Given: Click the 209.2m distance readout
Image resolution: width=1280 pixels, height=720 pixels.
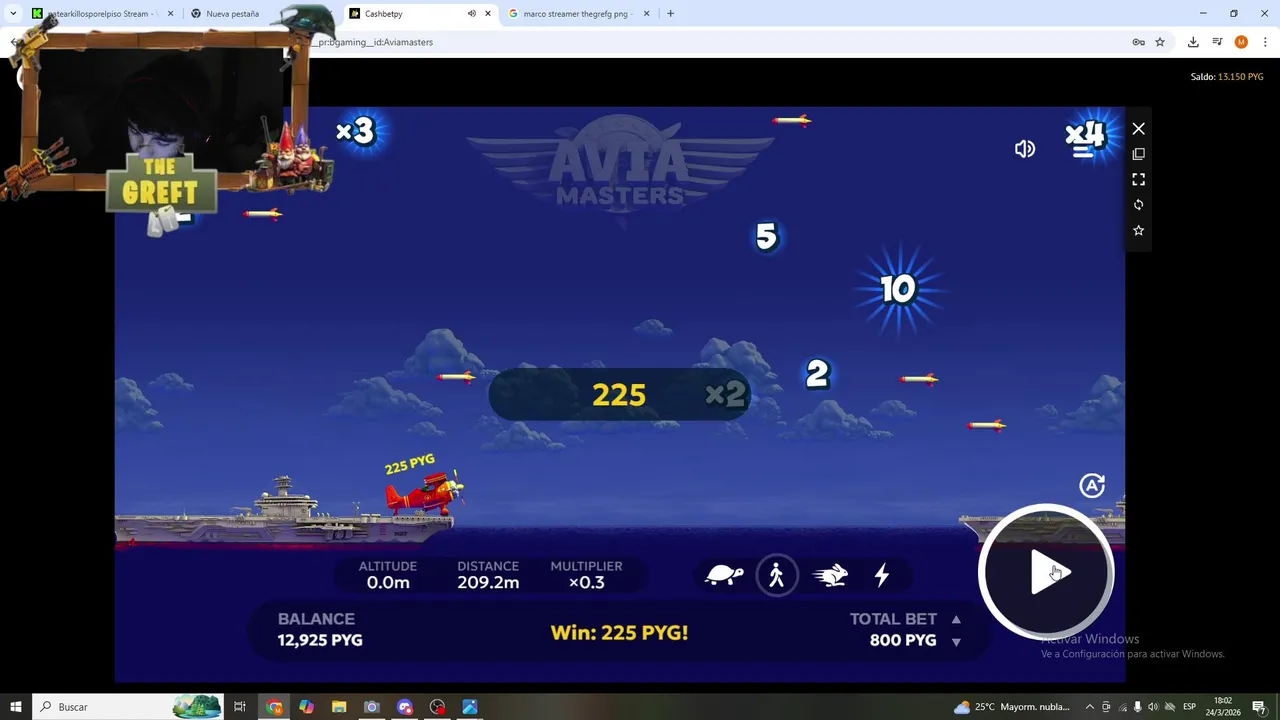Looking at the screenshot, I should click(x=488, y=582).
